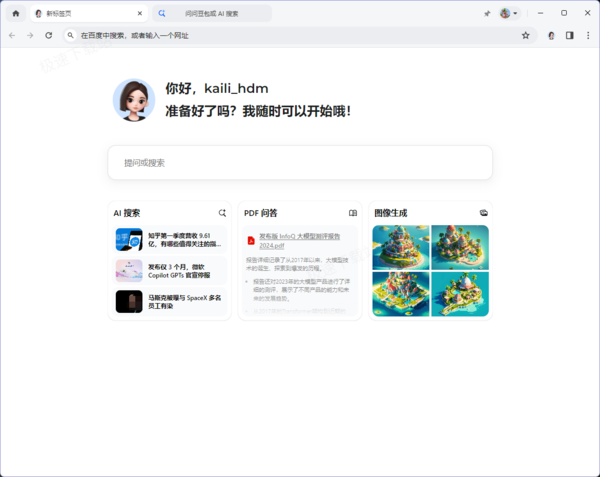This screenshot has width=600, height=477.
Task: Bookmark this page with the star icon
Action: pos(525,36)
